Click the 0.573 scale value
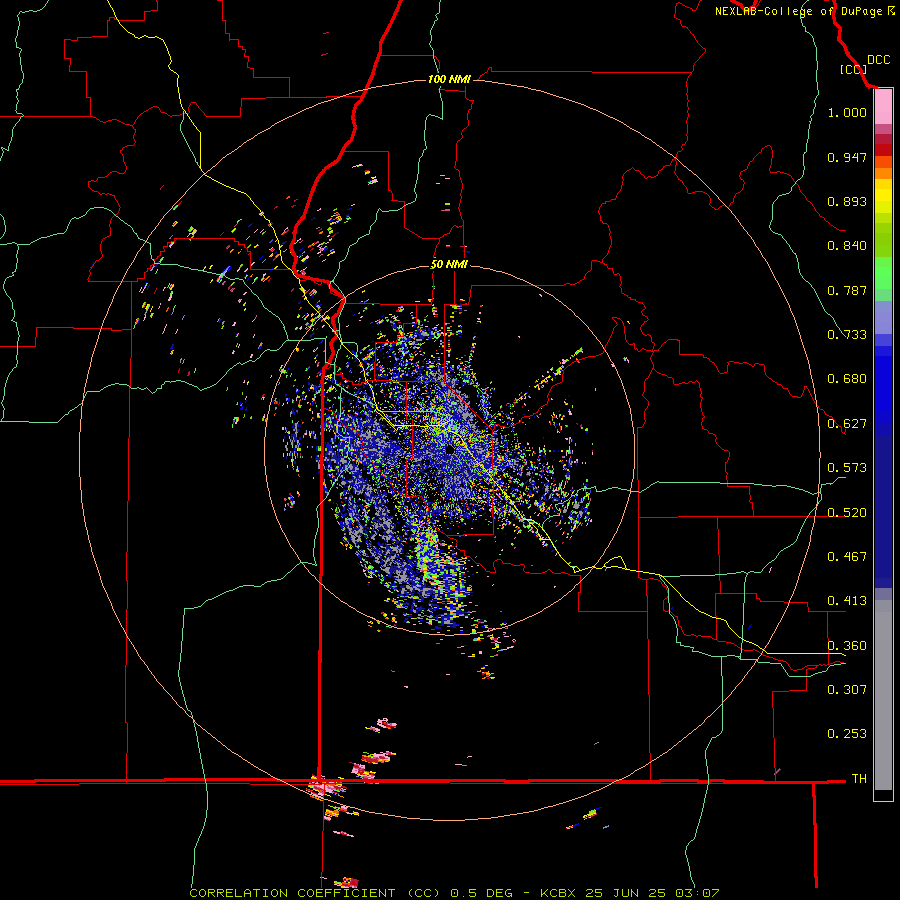The height and width of the screenshot is (900, 900). (847, 468)
